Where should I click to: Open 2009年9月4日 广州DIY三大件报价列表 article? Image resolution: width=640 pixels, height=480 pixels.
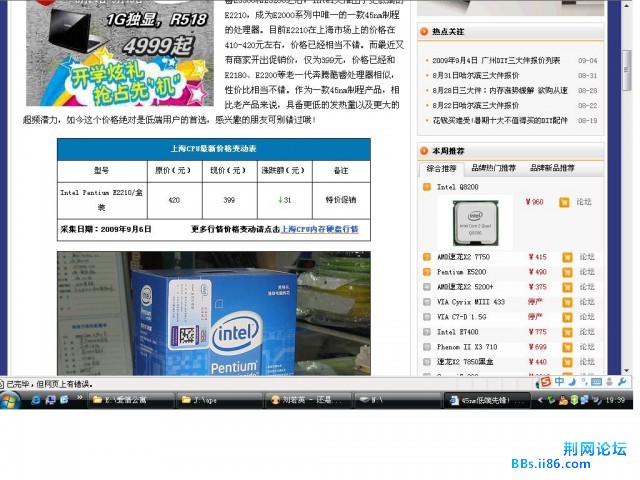(x=496, y=60)
